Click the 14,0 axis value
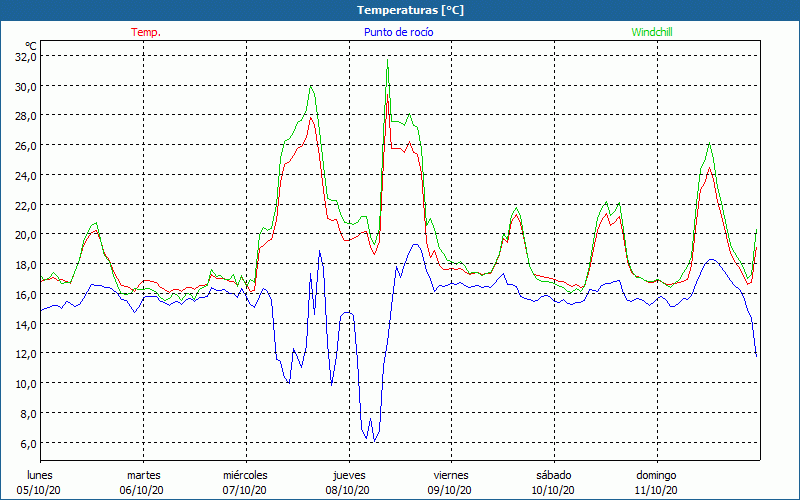The image size is (800, 500). click(x=26, y=324)
